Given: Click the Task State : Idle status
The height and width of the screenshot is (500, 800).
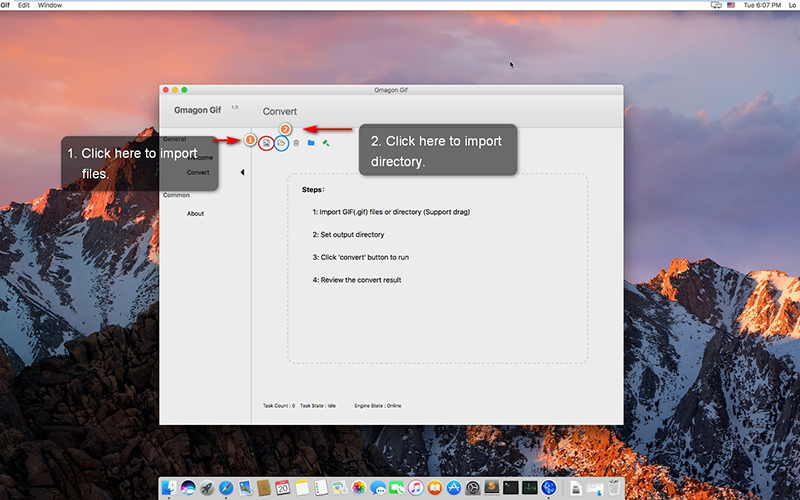Looking at the screenshot, I should [x=318, y=406].
